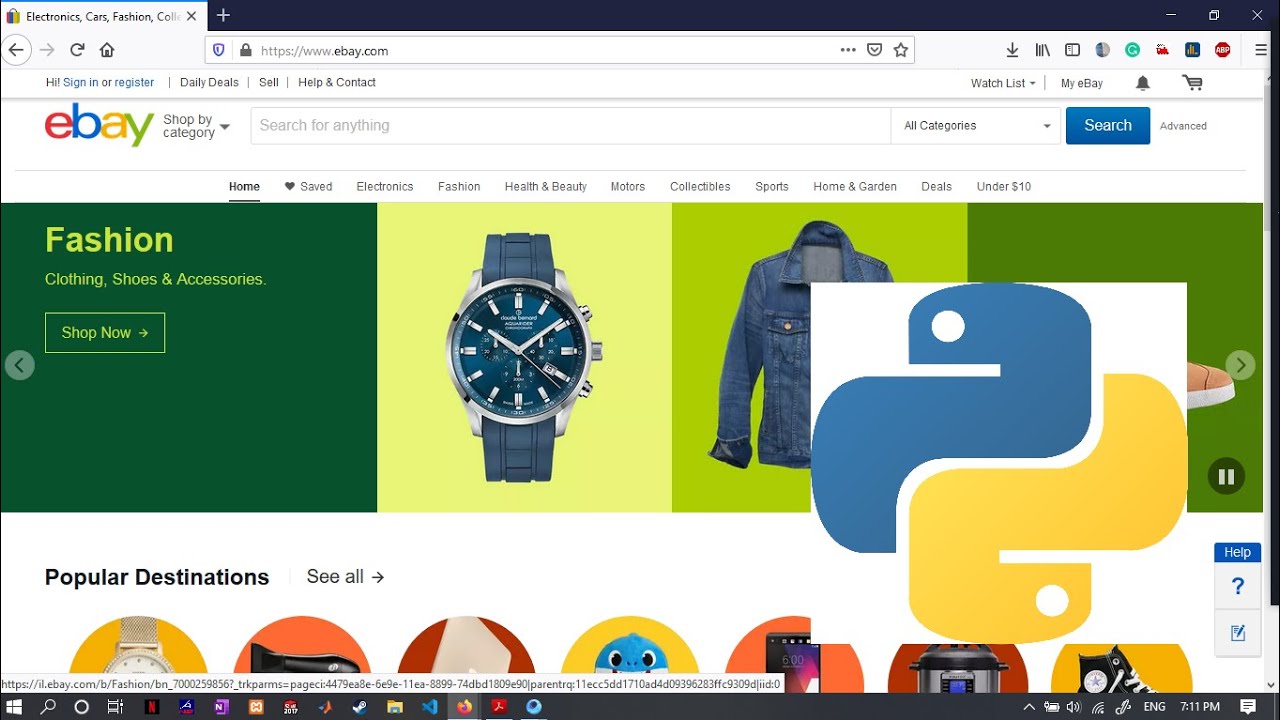
Task: Open the Deals navigation tab
Action: pos(937,187)
